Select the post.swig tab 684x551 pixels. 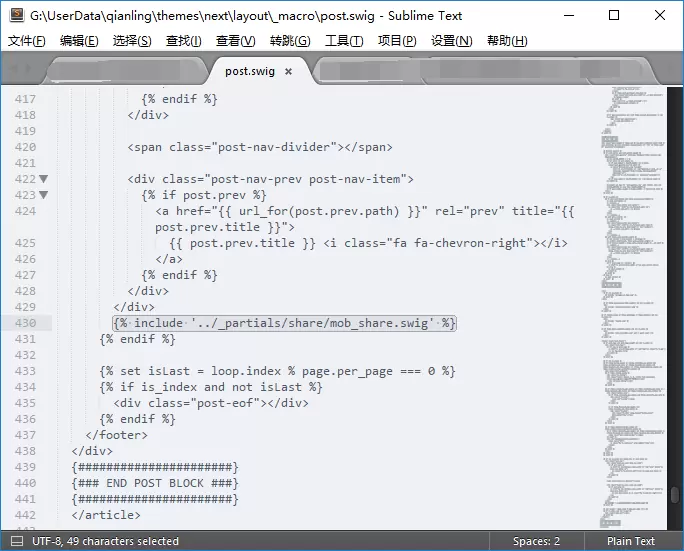tap(249, 71)
